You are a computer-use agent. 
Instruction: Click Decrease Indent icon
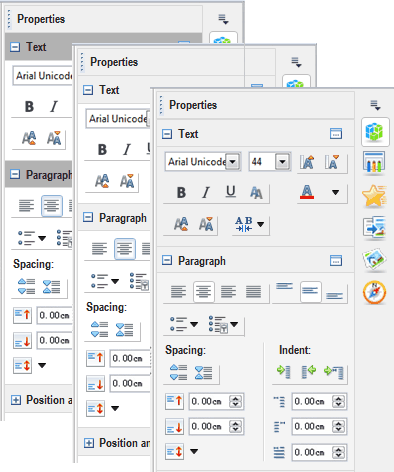pos(308,372)
